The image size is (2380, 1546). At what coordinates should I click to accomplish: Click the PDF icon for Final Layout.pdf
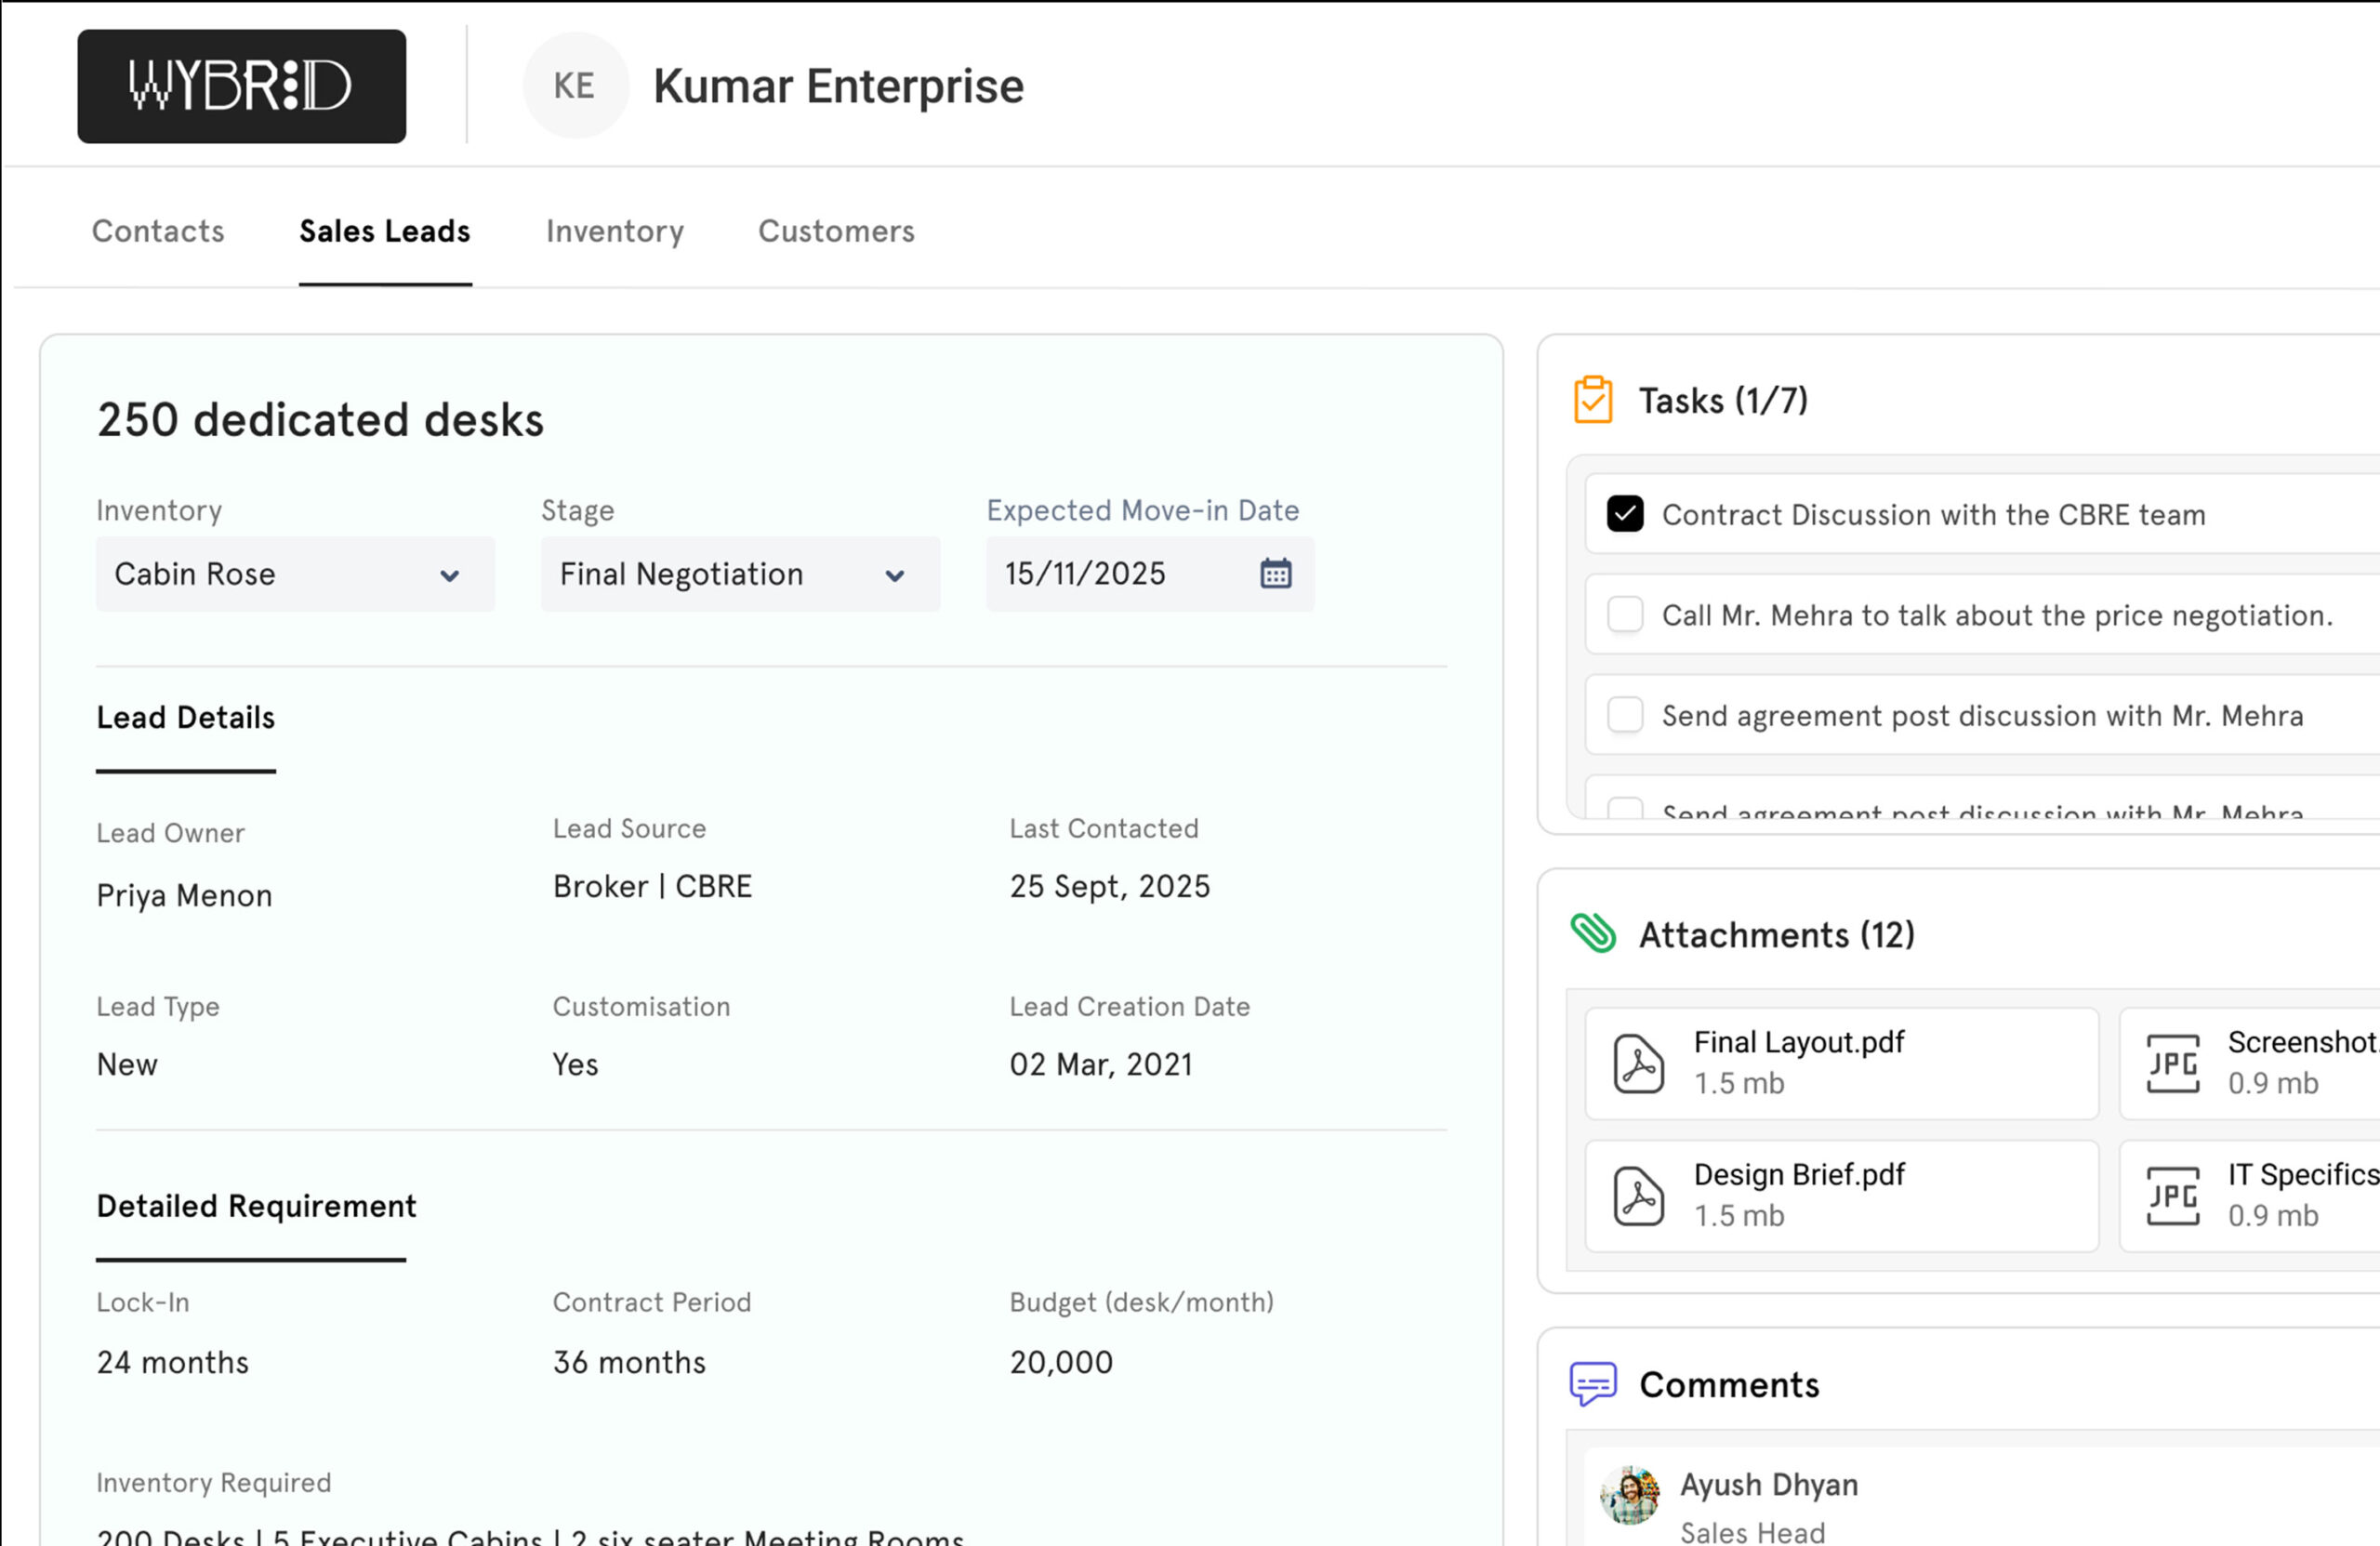click(1638, 1063)
